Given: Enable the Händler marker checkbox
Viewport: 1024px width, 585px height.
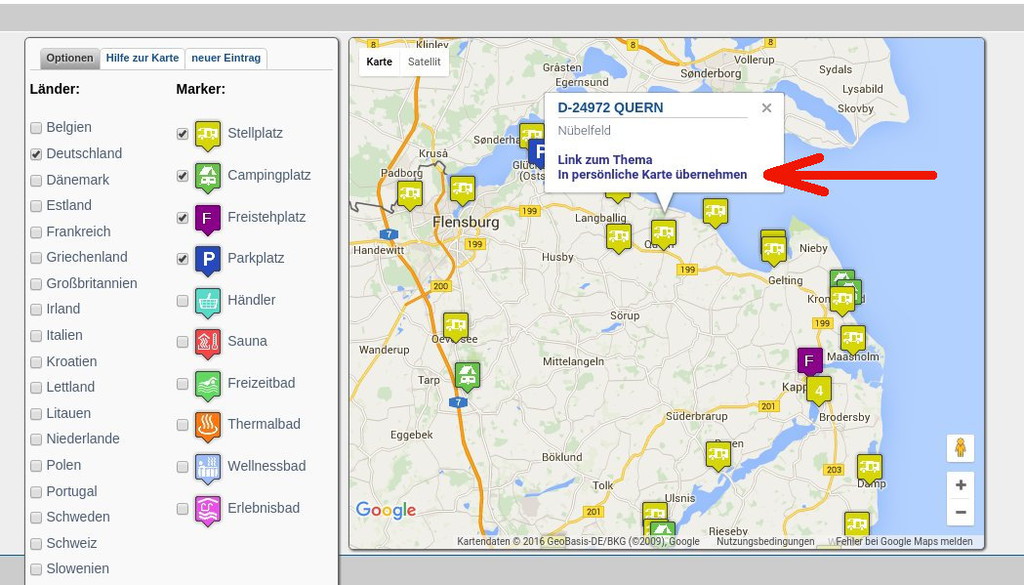Looking at the screenshot, I should [182, 300].
